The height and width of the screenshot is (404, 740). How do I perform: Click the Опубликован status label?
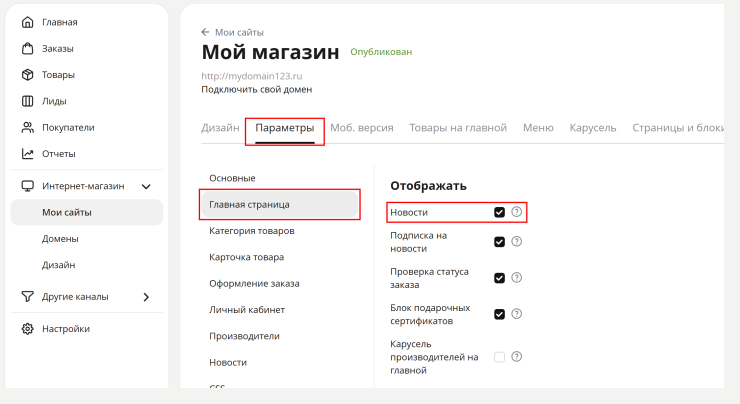coord(381,52)
